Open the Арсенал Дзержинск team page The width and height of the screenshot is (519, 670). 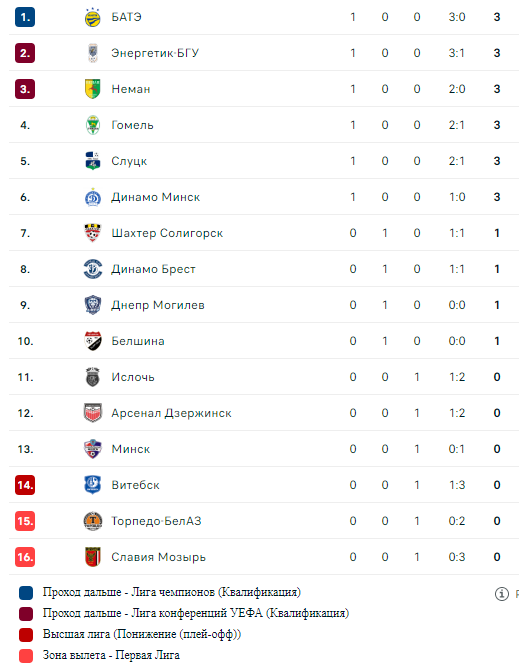(171, 413)
